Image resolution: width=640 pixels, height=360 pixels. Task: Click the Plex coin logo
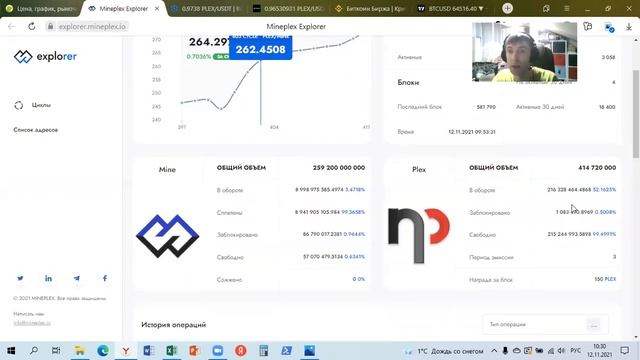tap(419, 236)
